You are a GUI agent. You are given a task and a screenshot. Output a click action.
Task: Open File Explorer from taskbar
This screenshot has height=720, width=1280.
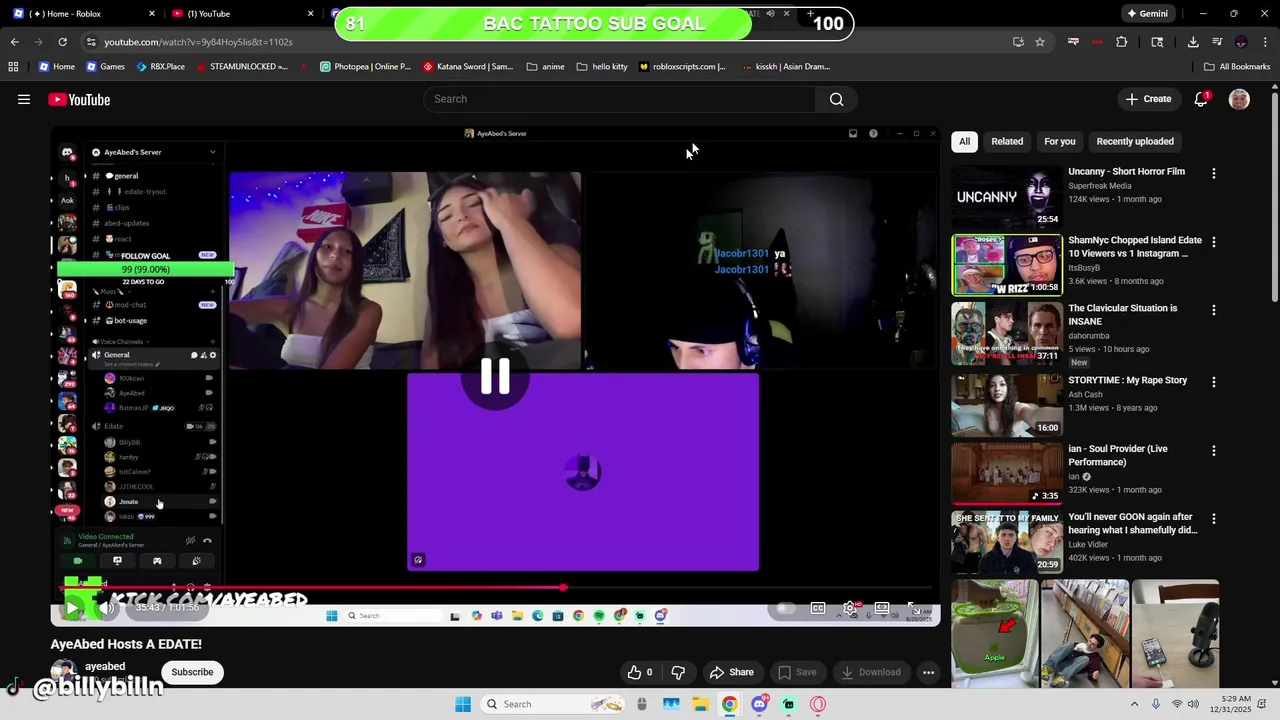pos(701,704)
